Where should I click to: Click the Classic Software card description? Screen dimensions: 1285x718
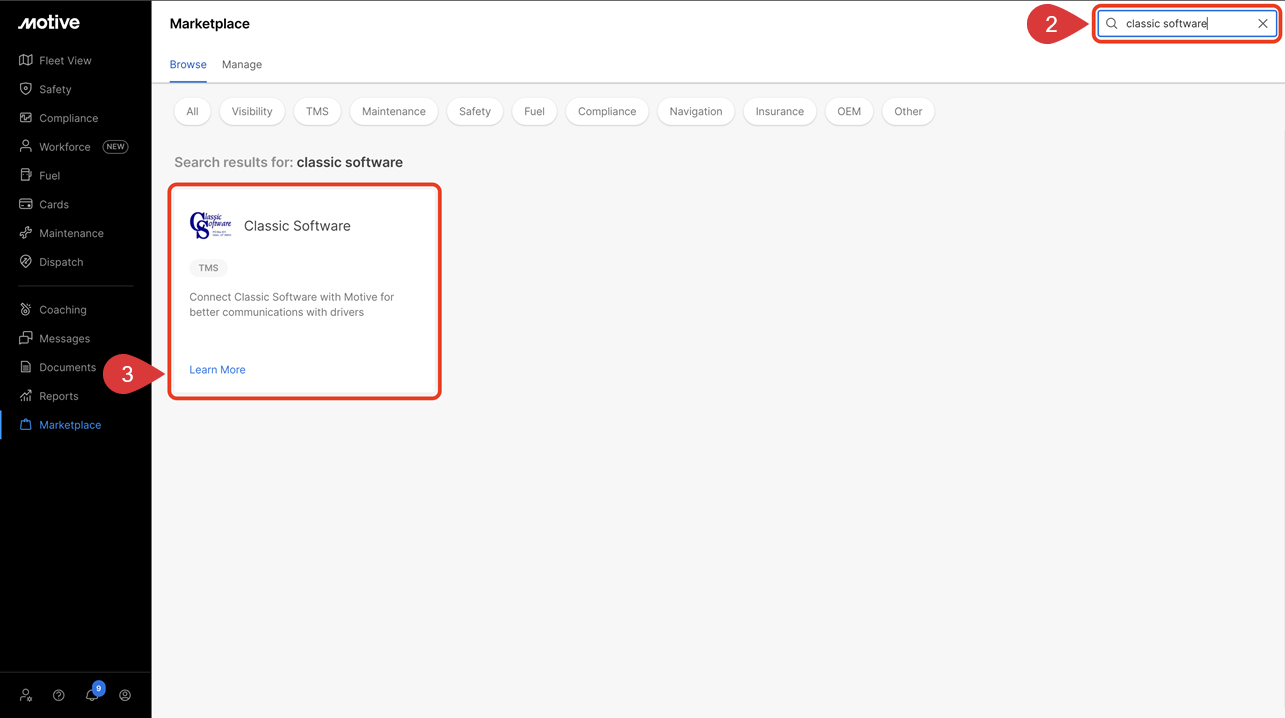292,304
